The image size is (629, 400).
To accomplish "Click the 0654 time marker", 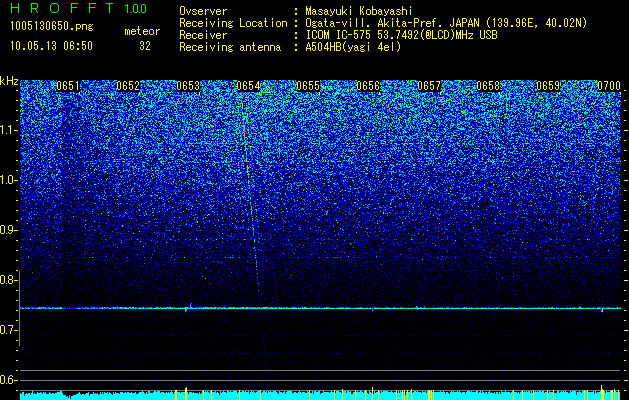I will 248,86.
